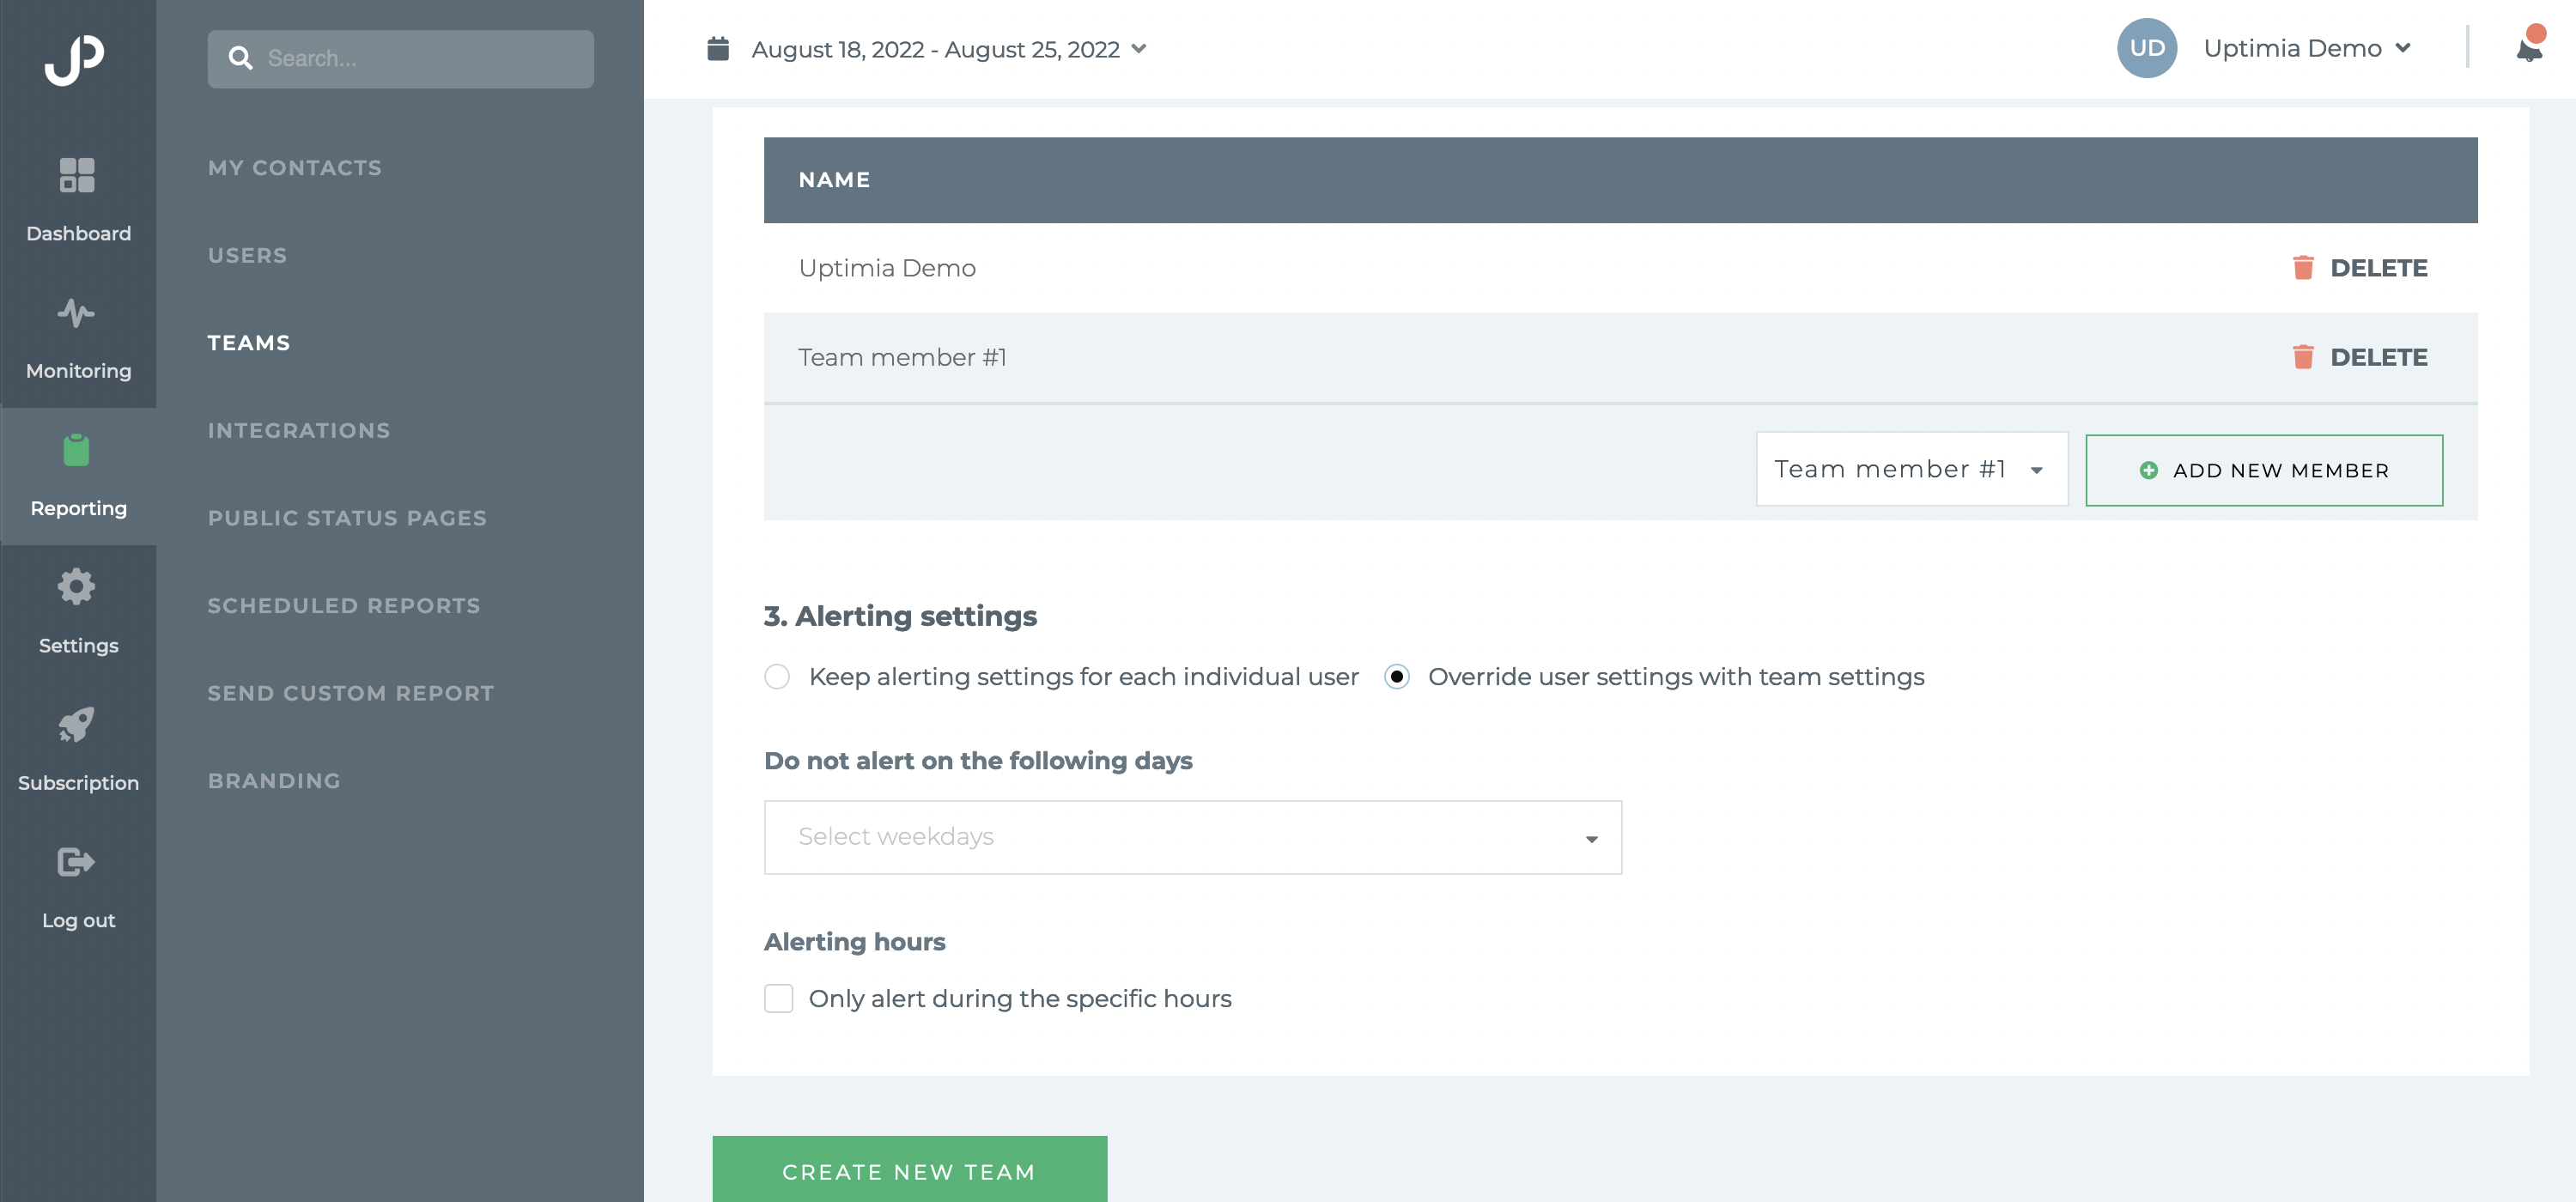Open the Select weekdays dropdown

(x=1192, y=837)
